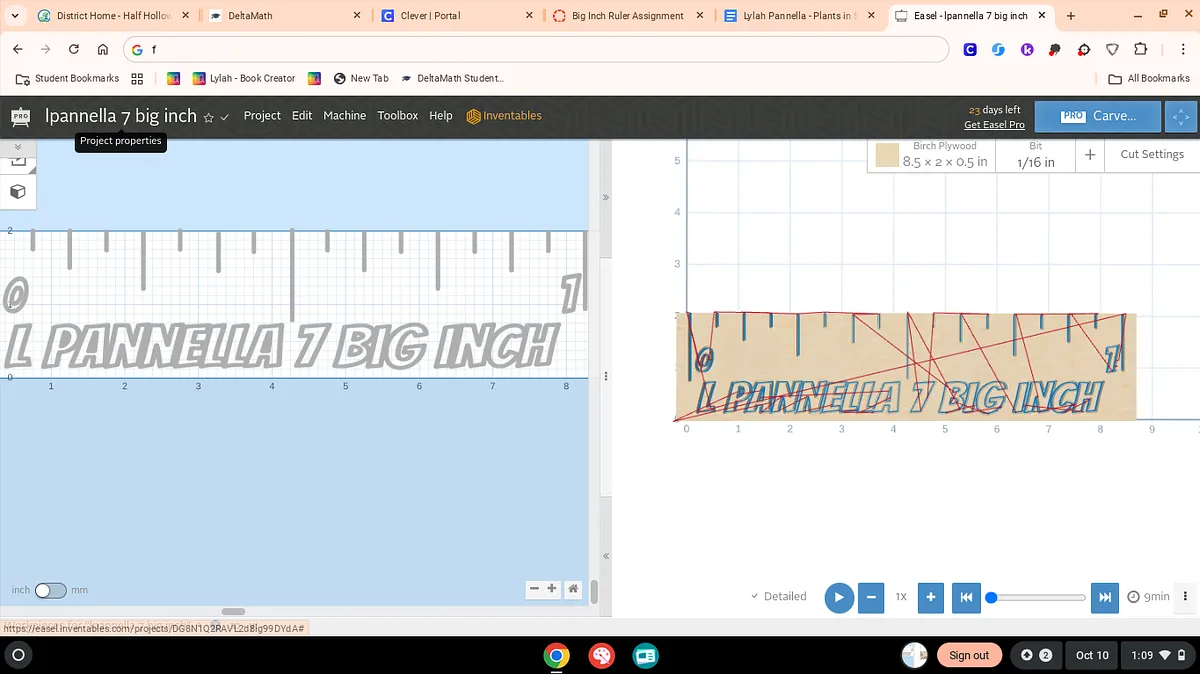Click the simulation progress slider

coord(1036,597)
